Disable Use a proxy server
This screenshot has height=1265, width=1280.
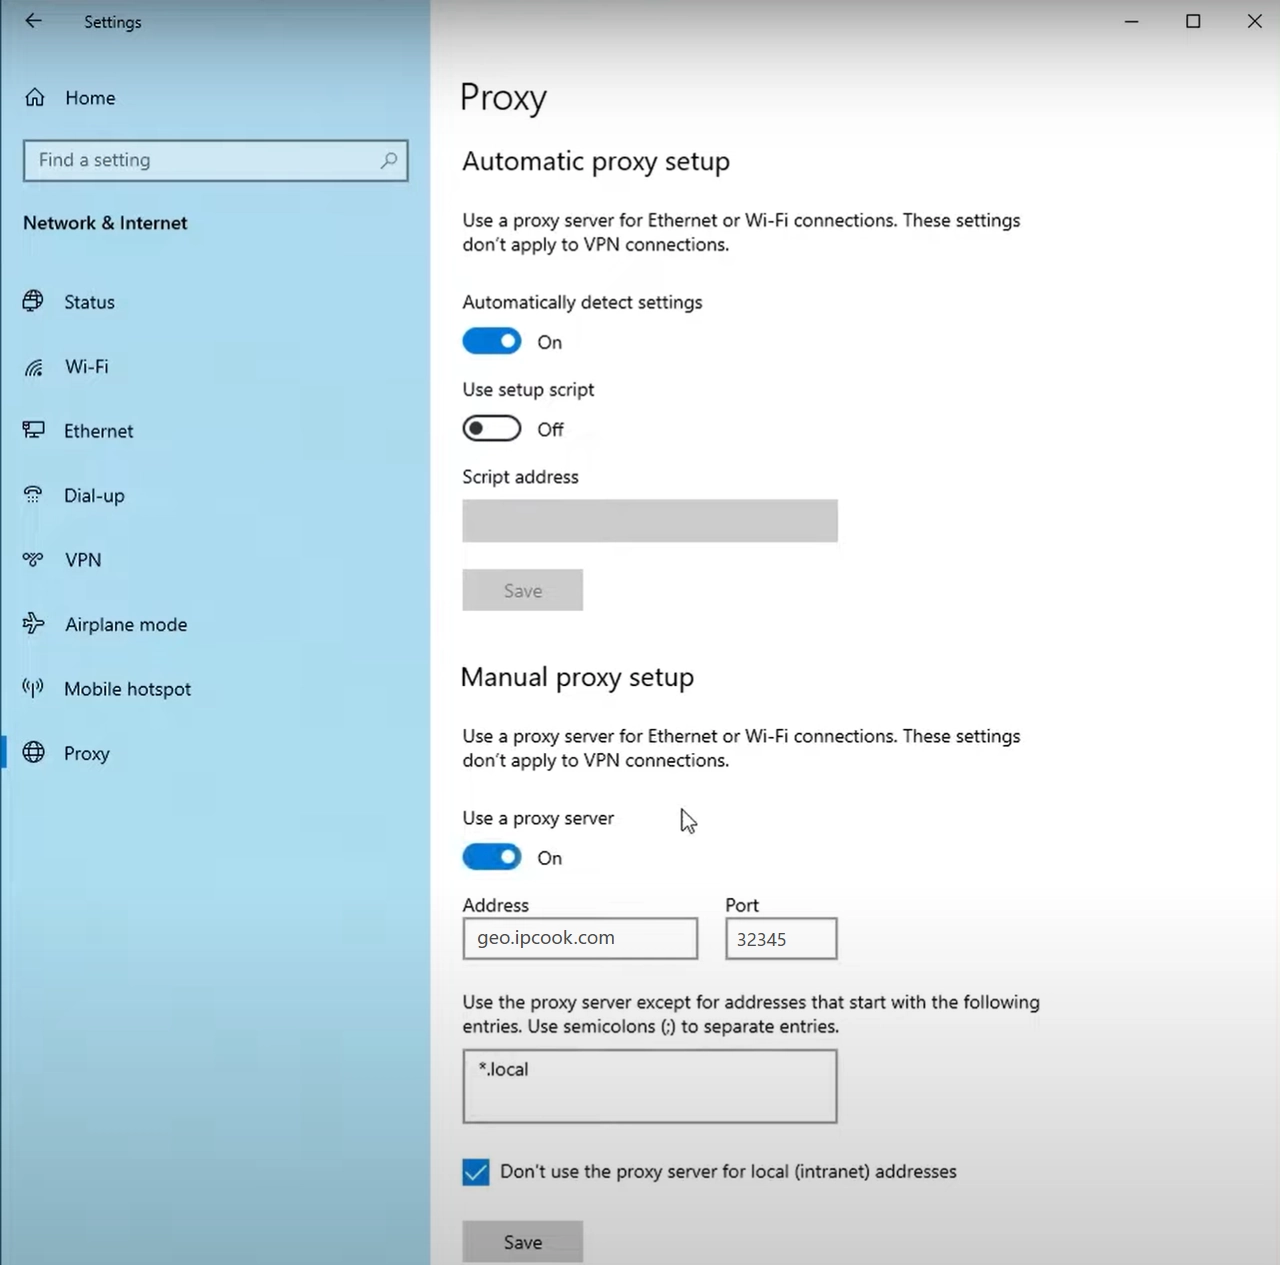point(491,857)
